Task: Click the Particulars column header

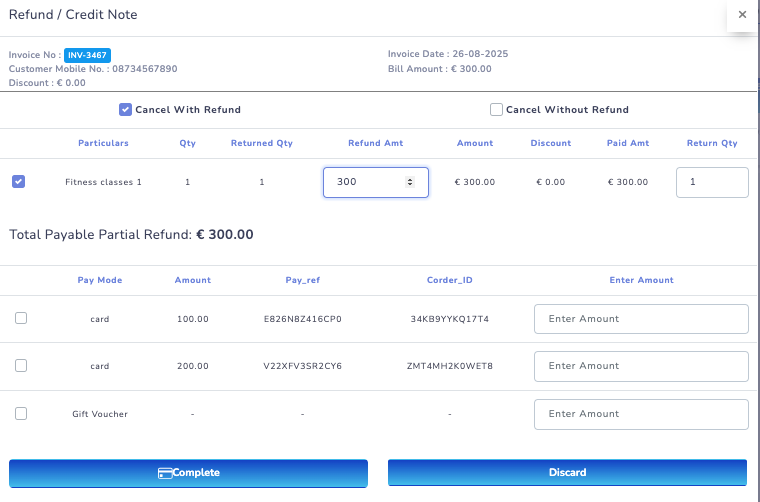Action: [x=103, y=143]
